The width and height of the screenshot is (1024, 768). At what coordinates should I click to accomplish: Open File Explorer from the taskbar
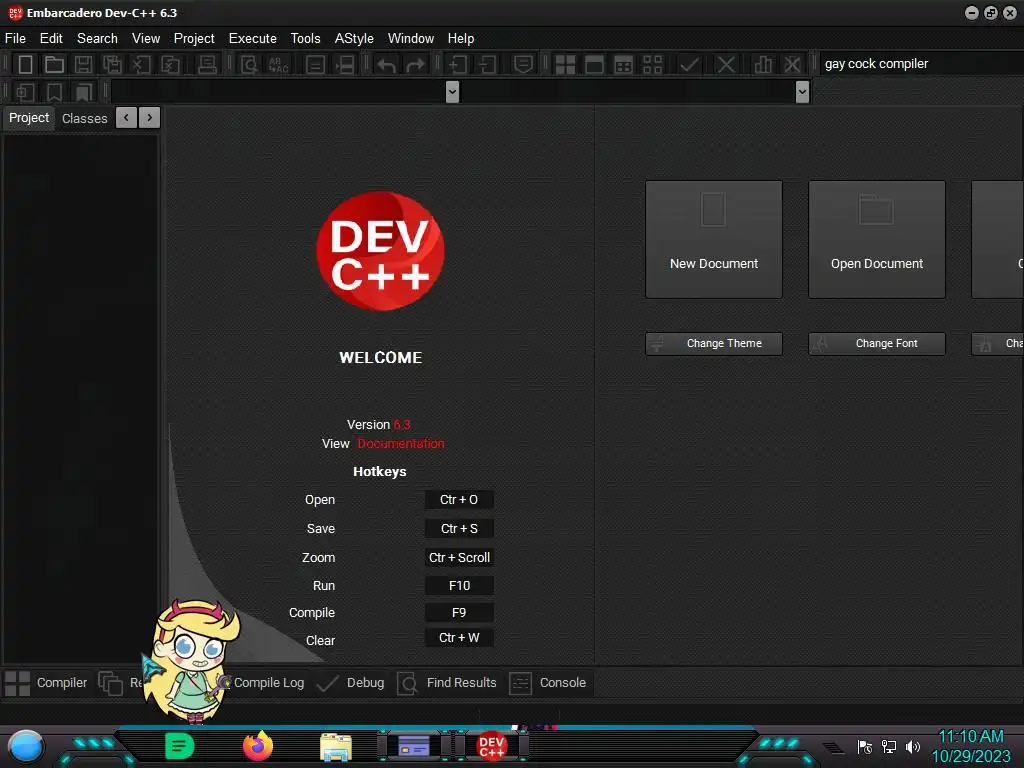pos(336,746)
